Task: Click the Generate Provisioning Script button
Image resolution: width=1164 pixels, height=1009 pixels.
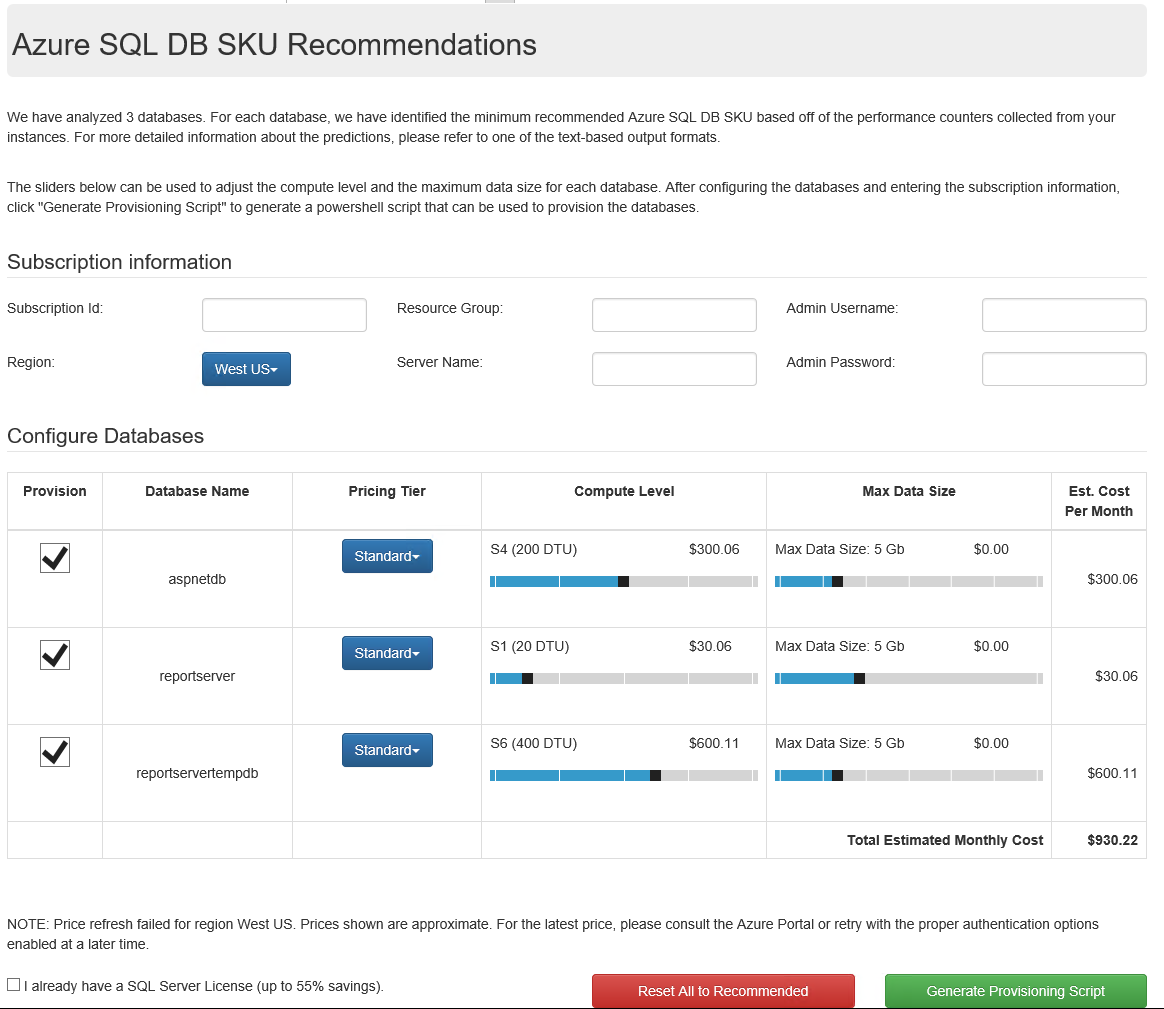Action: click(1015, 991)
